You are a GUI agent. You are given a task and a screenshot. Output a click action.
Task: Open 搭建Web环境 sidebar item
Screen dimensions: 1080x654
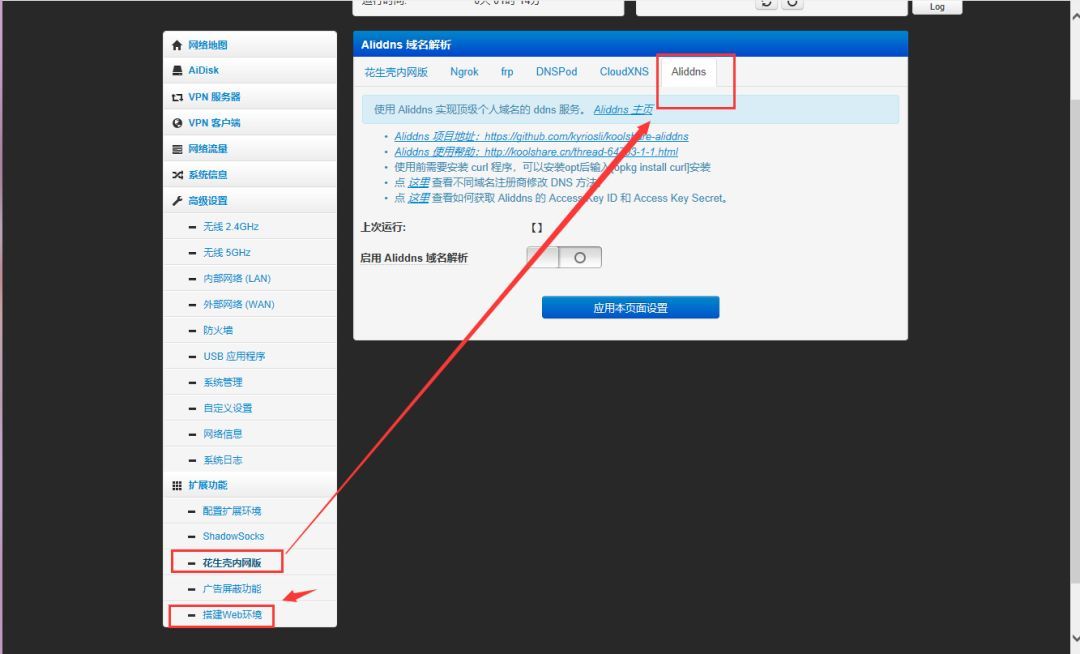click(232, 615)
